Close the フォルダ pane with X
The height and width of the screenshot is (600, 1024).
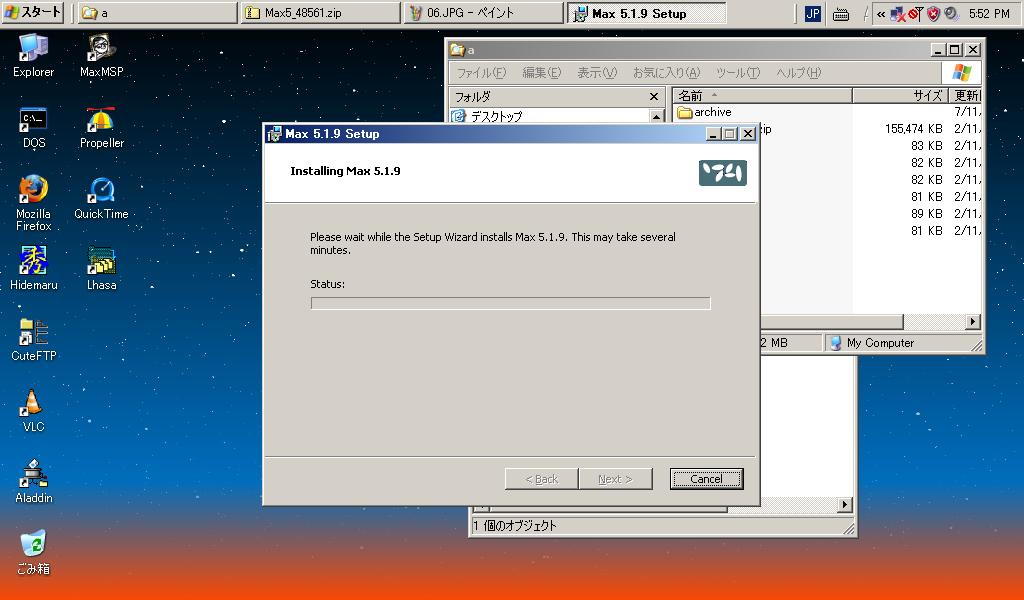654,97
